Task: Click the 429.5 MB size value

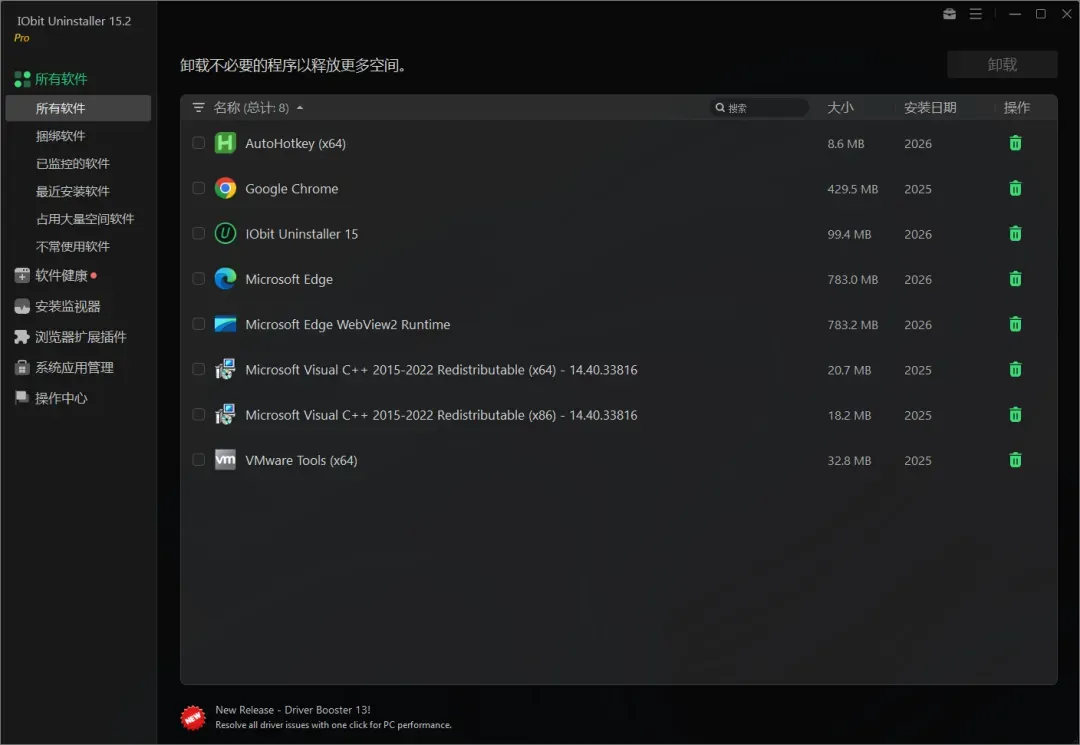Action: 853,189
